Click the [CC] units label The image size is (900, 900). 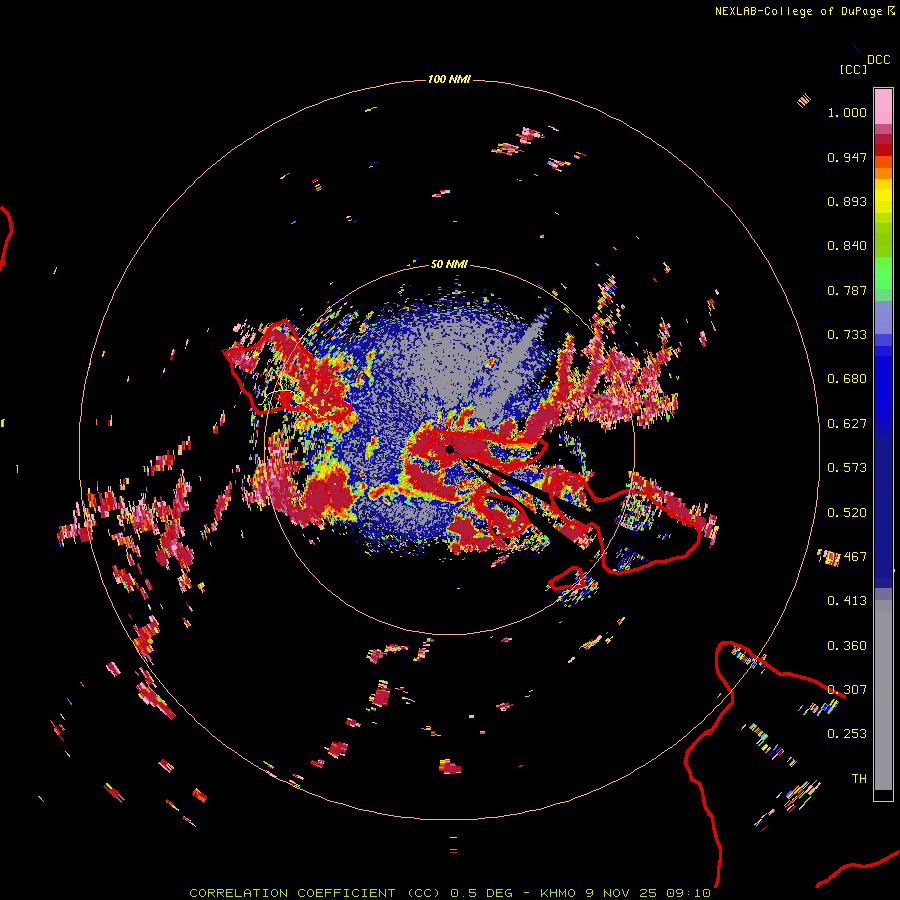[x=854, y=69]
